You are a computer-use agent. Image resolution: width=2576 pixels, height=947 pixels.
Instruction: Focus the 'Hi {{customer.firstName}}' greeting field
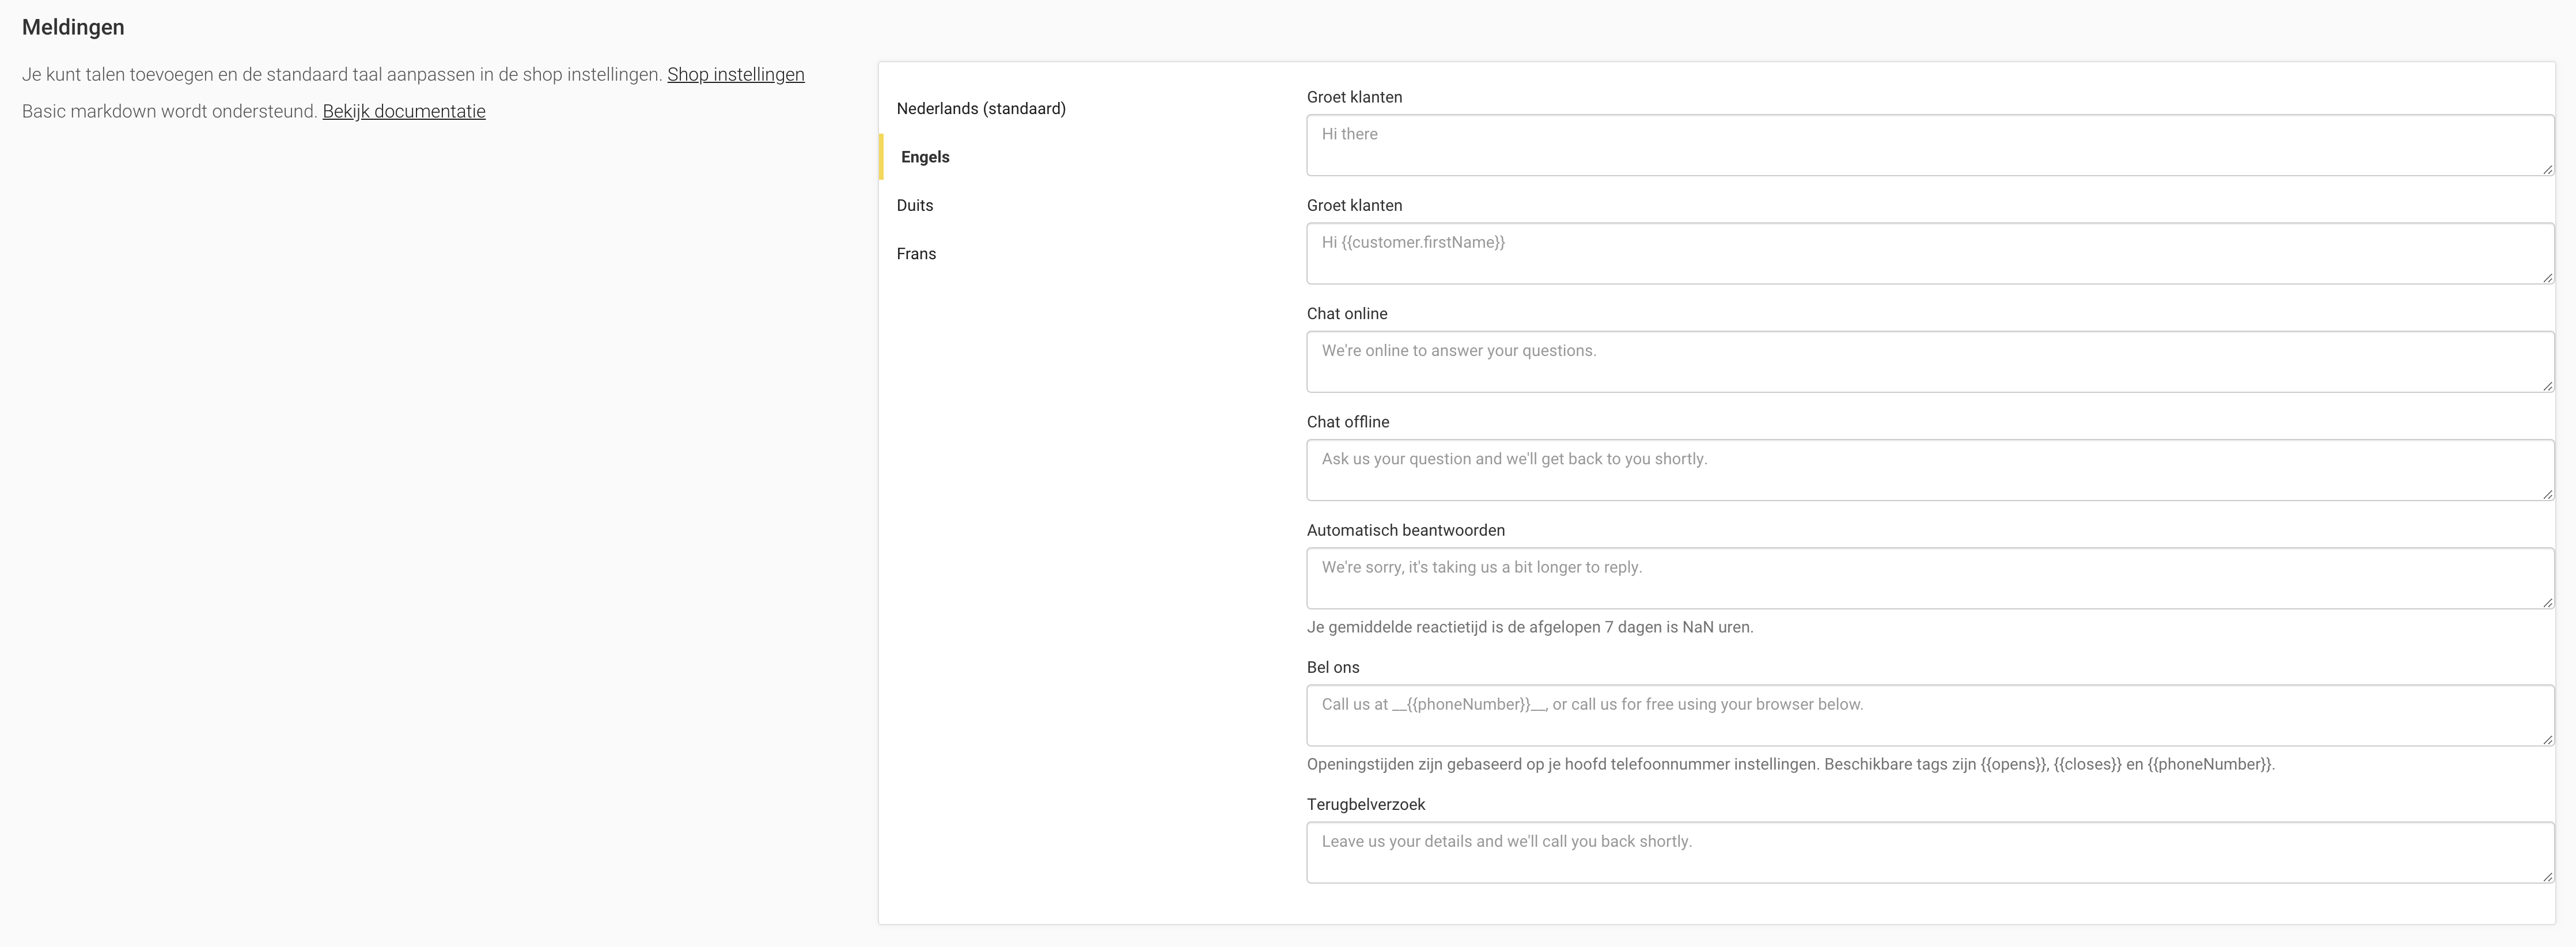[1930, 253]
